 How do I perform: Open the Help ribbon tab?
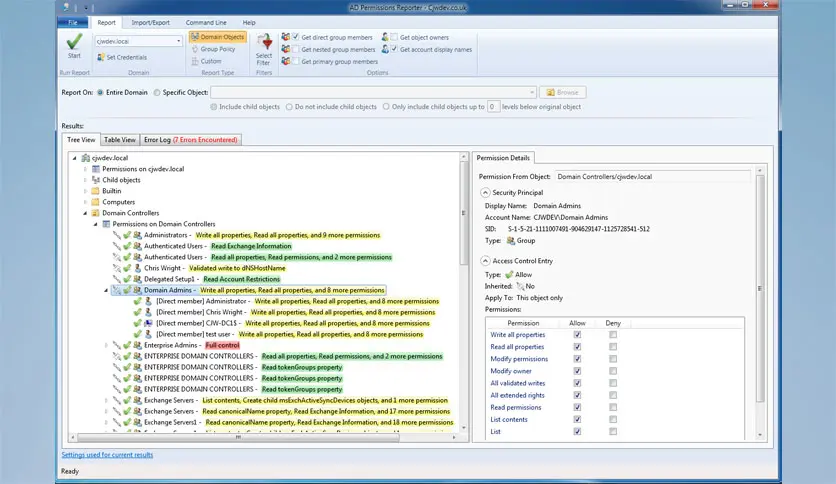[x=249, y=22]
